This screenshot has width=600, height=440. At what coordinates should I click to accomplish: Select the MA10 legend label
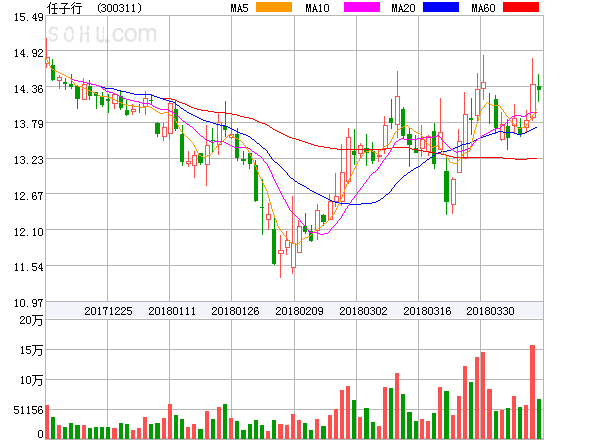(x=317, y=8)
